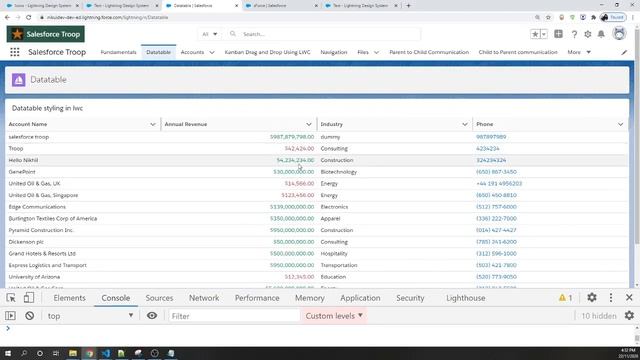Open the Fundamentals navigation tab
The width and height of the screenshot is (640, 360).
pyautogui.click(x=118, y=52)
